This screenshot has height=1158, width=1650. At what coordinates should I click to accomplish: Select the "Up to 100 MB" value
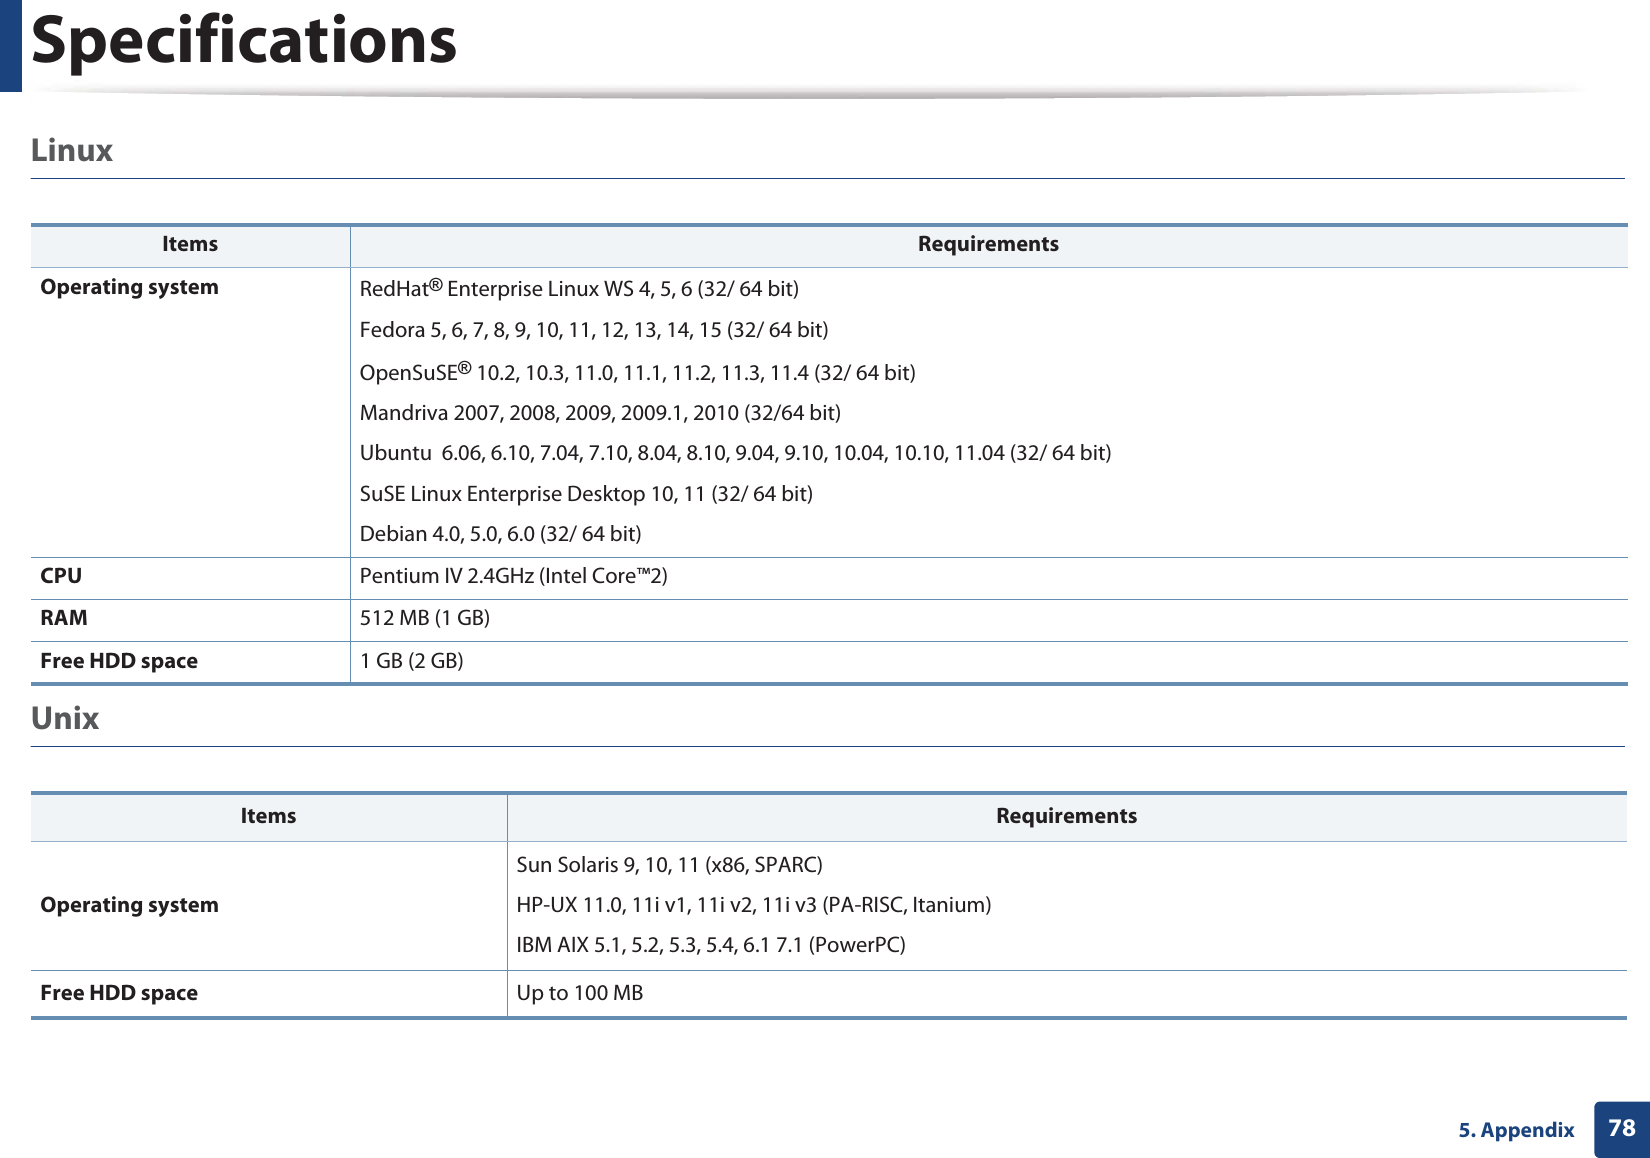pos(580,993)
